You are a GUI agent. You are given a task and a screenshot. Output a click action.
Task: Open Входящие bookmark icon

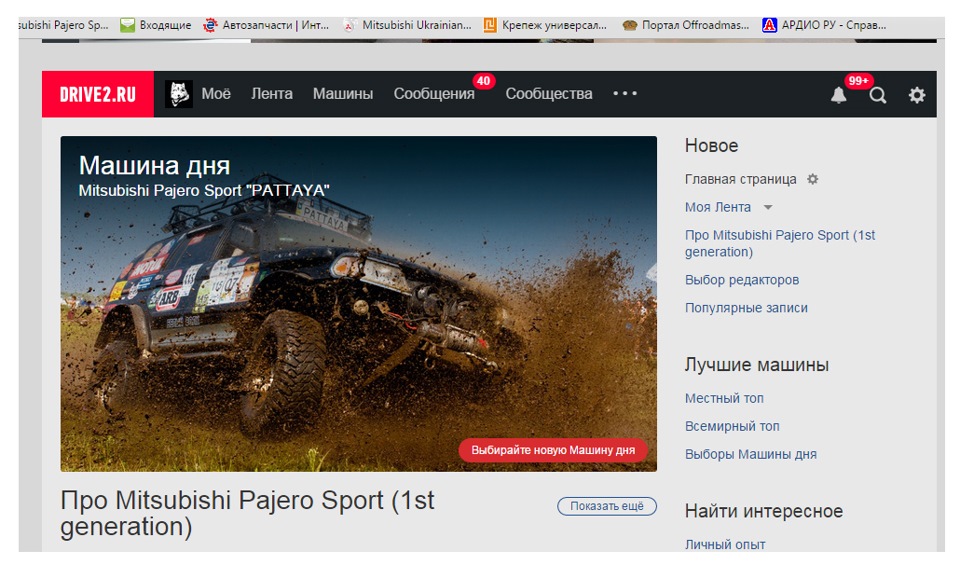pyautogui.click(x=127, y=25)
